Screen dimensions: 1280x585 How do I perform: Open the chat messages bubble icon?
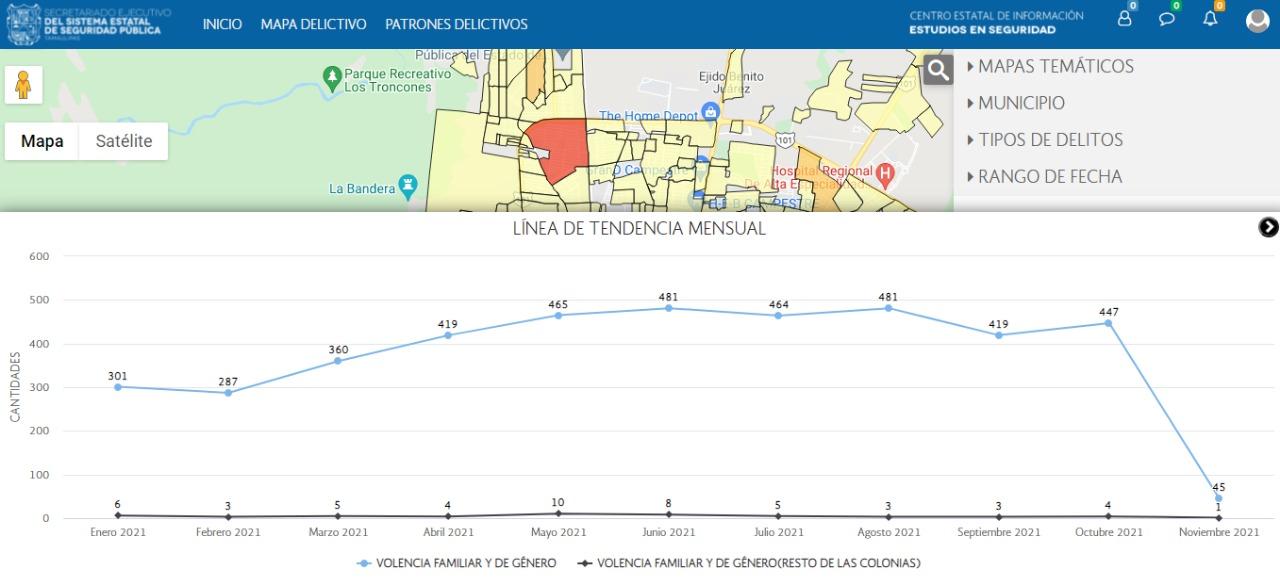click(x=1167, y=20)
